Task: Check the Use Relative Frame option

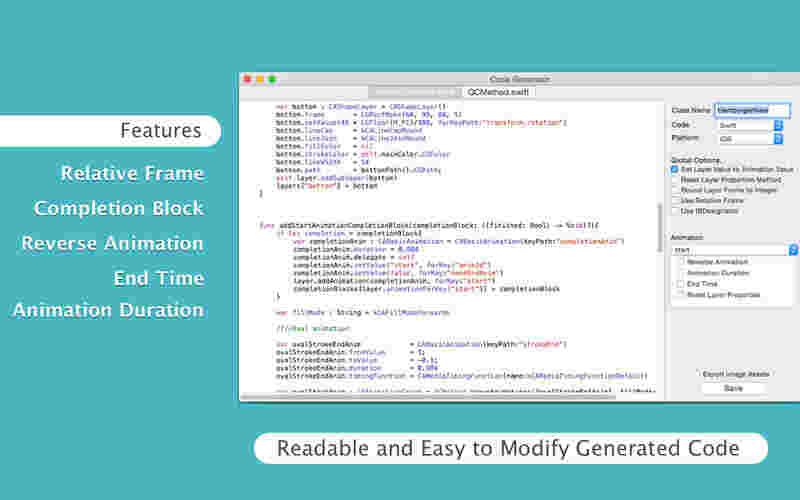Action: click(674, 201)
